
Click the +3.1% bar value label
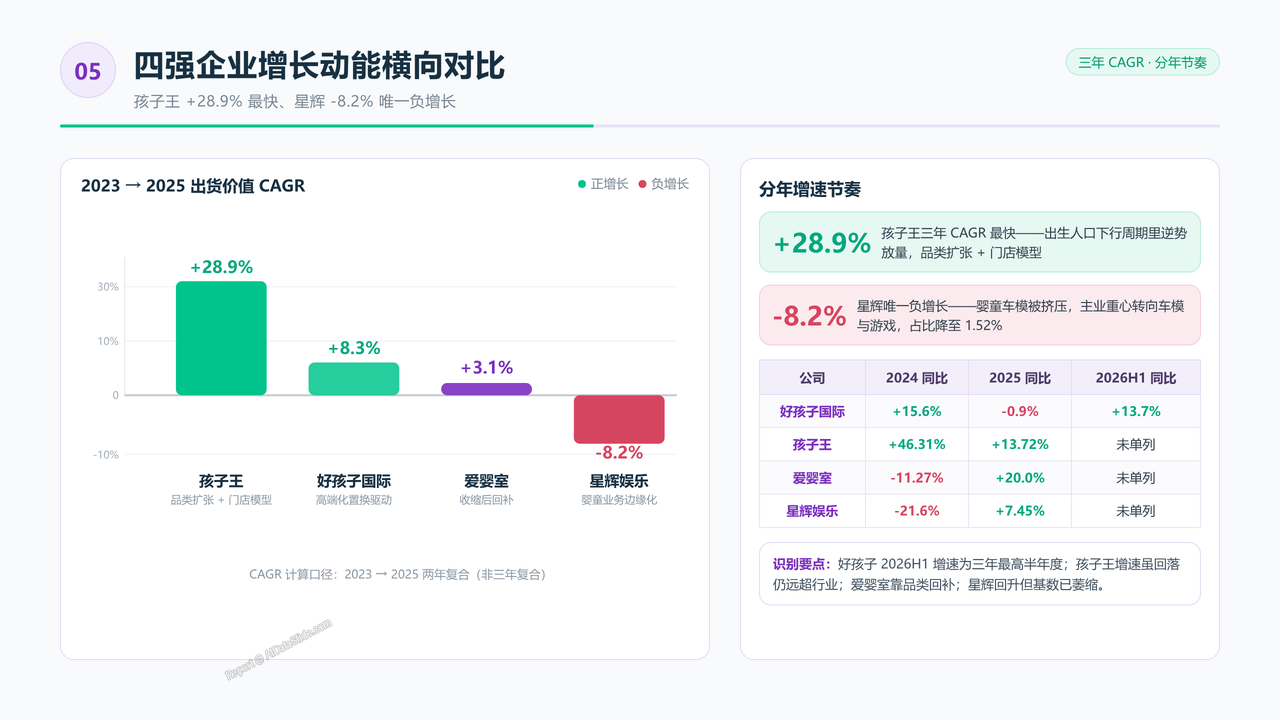pyautogui.click(x=486, y=367)
